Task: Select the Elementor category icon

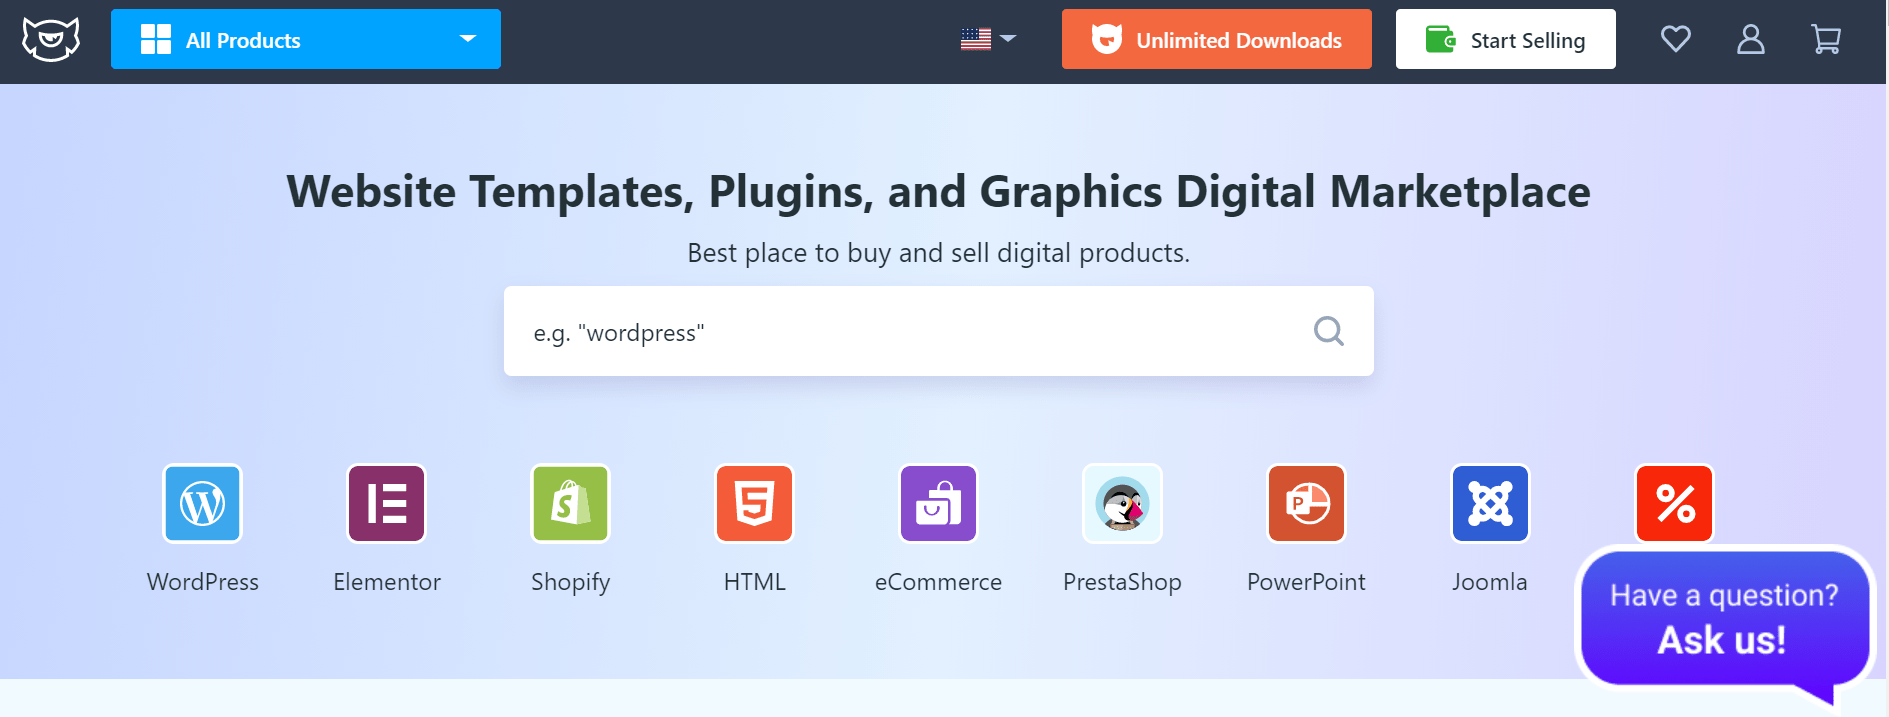Action: 387,503
